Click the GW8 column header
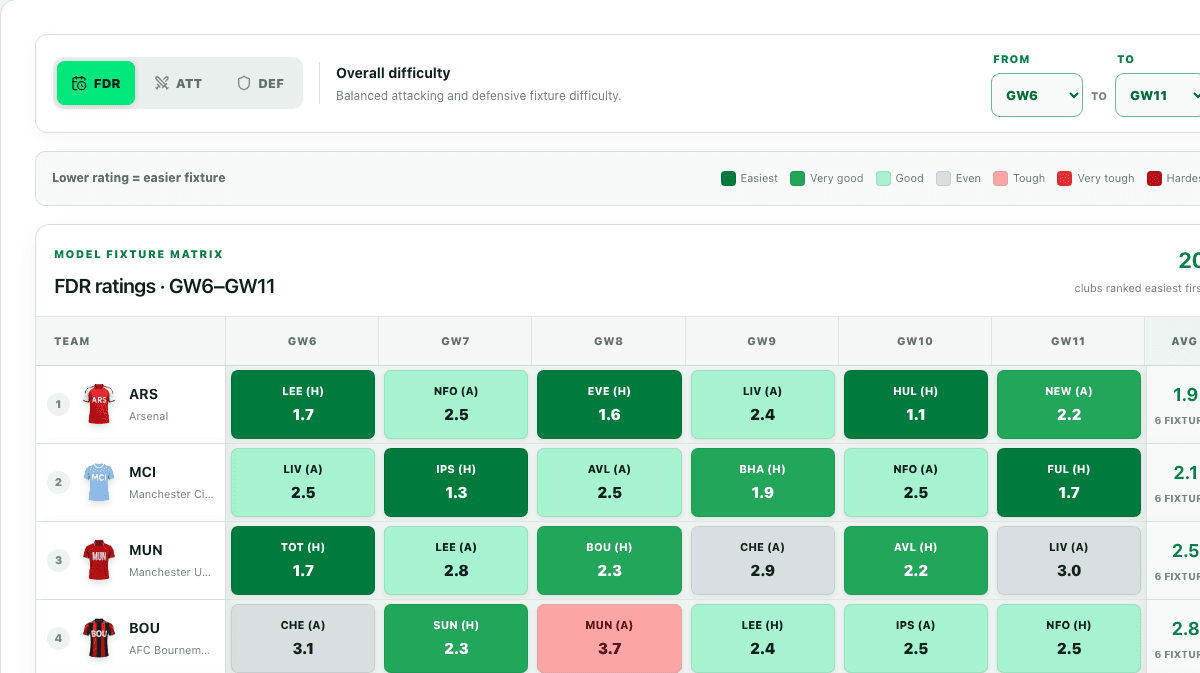 click(608, 341)
